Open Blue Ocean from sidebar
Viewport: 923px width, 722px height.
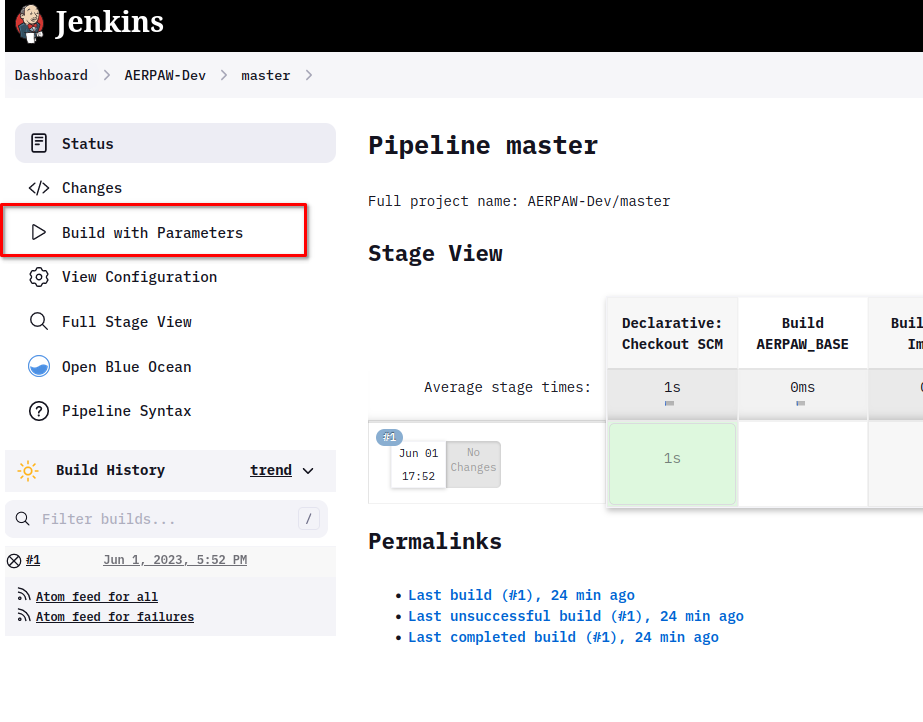point(127,367)
